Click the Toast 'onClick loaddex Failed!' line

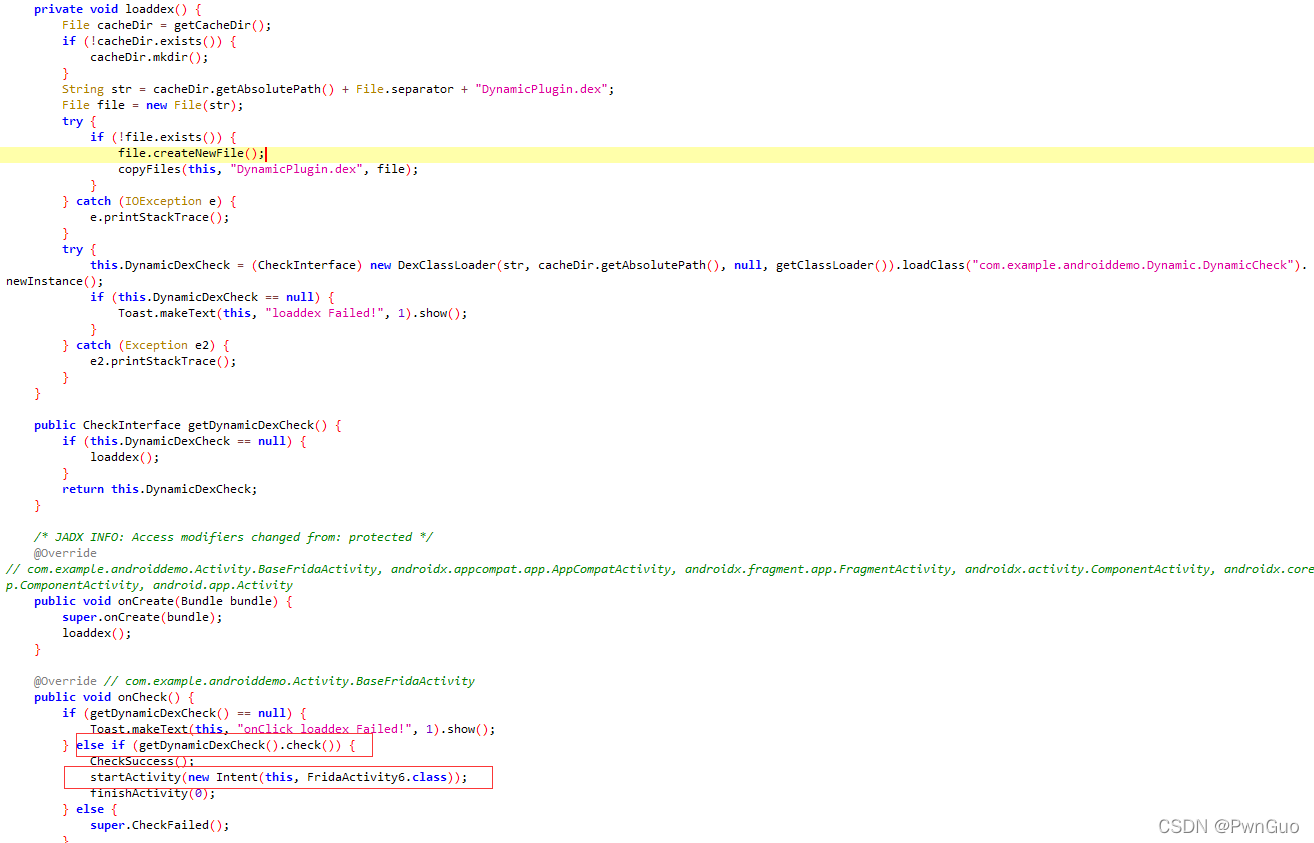pos(293,729)
